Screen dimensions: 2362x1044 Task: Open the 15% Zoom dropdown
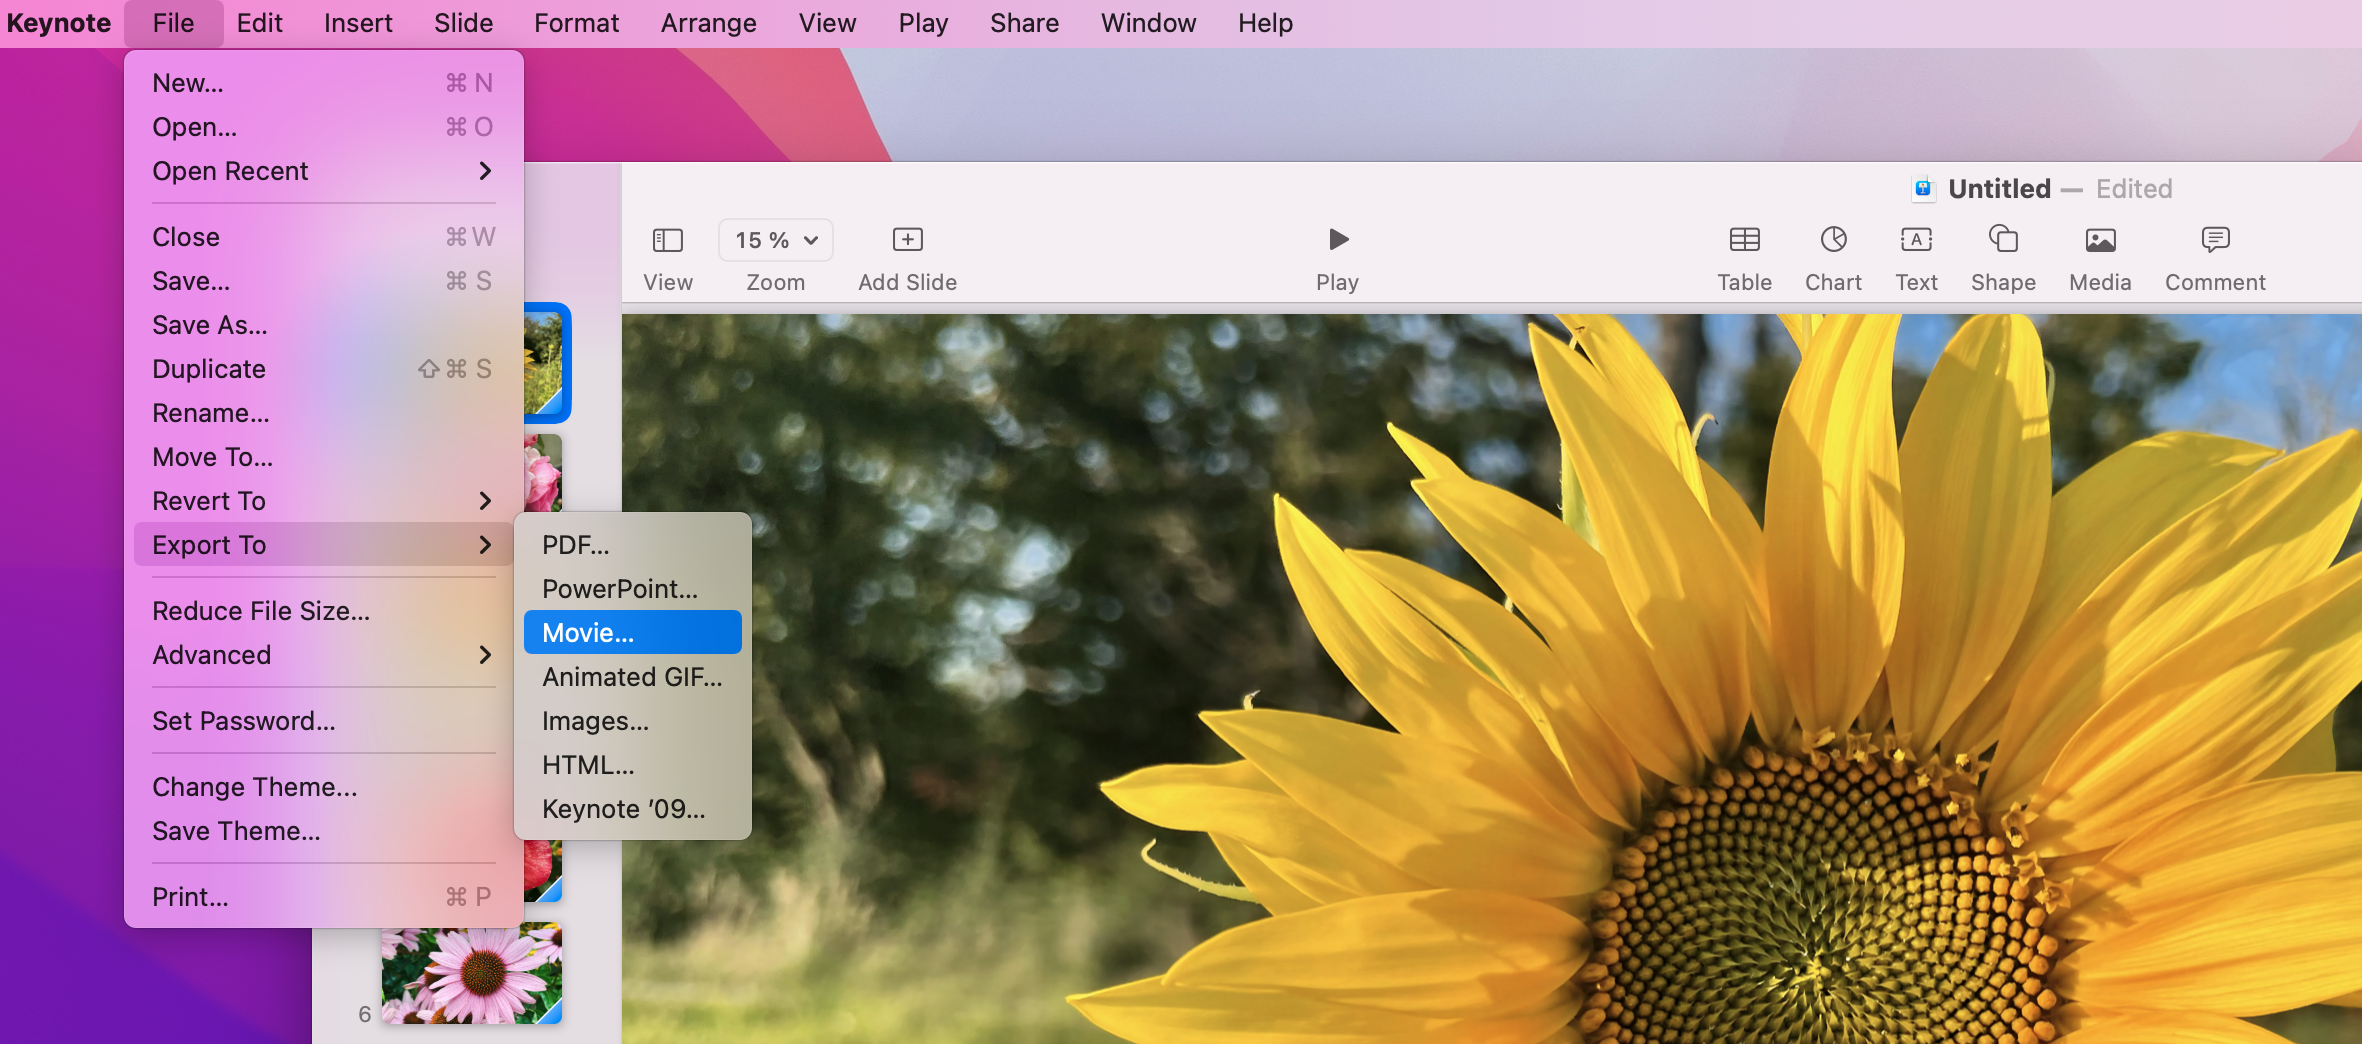tap(775, 240)
